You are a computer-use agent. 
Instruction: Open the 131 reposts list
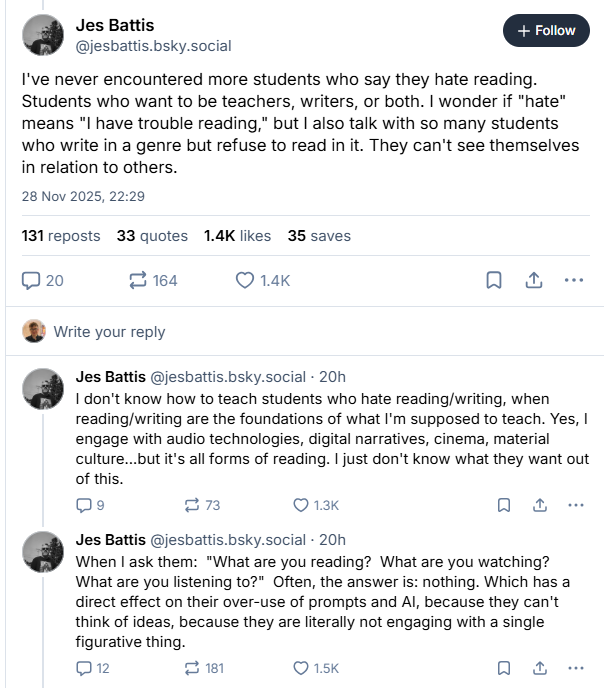pyautogui.click(x=61, y=236)
